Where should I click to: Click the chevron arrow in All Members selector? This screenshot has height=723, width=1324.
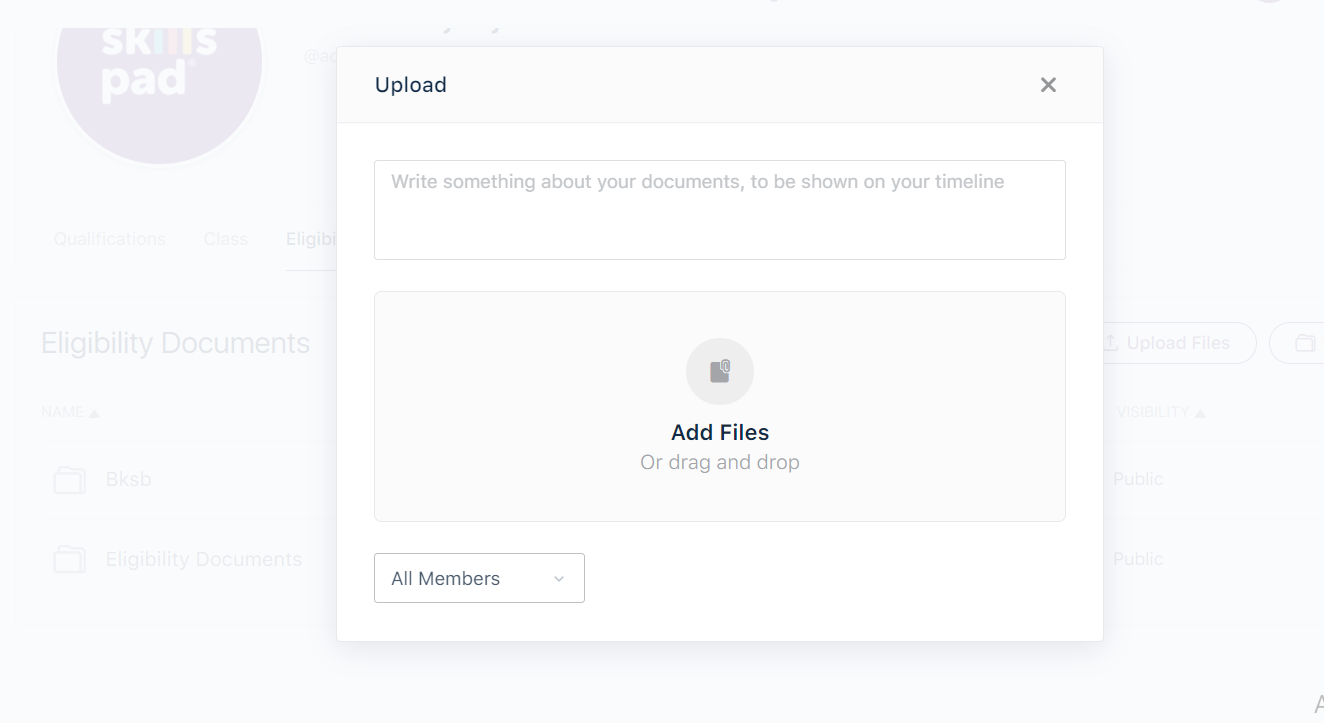click(559, 579)
